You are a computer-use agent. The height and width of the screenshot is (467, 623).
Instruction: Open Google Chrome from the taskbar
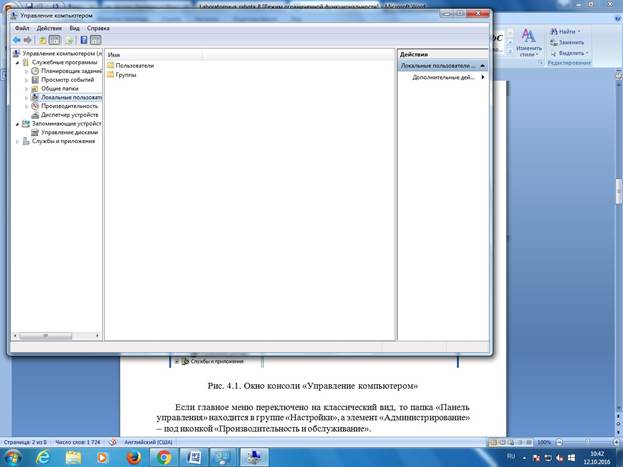[164, 457]
